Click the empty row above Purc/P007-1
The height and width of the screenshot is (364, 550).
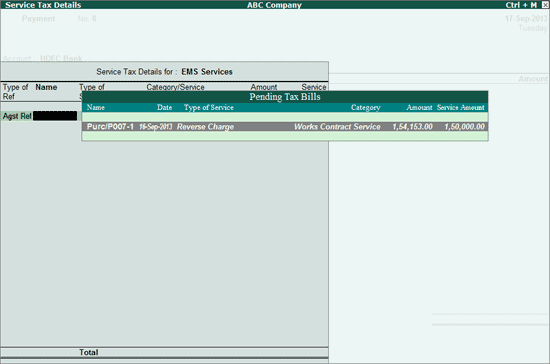click(285, 117)
